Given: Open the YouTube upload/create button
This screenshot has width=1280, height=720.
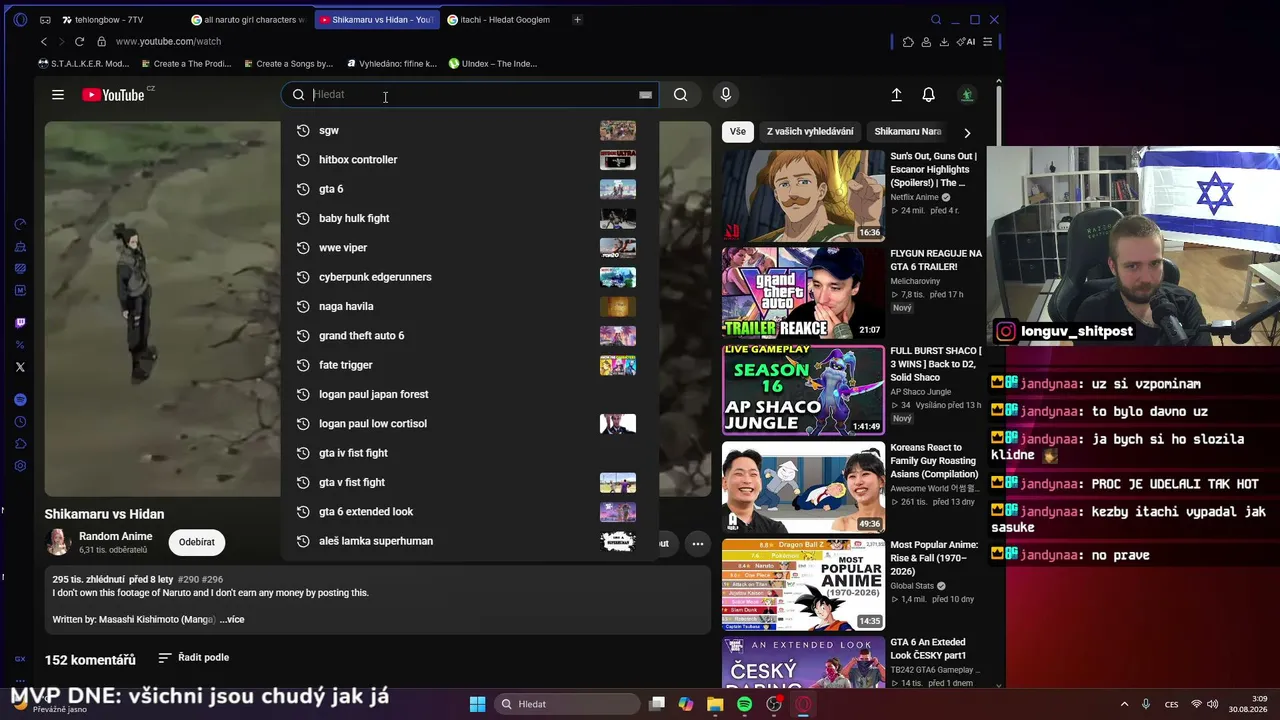Looking at the screenshot, I should tap(896, 95).
